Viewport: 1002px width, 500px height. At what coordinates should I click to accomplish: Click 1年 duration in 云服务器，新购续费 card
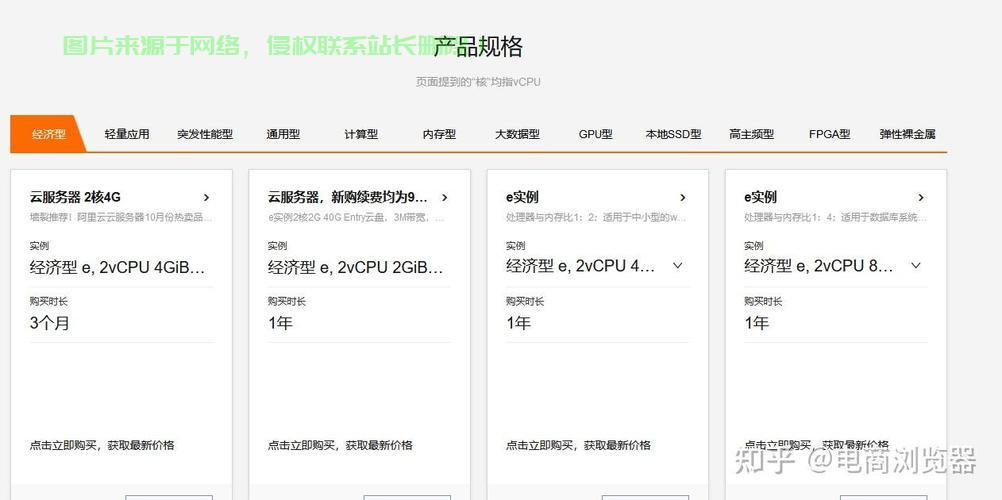[280, 323]
